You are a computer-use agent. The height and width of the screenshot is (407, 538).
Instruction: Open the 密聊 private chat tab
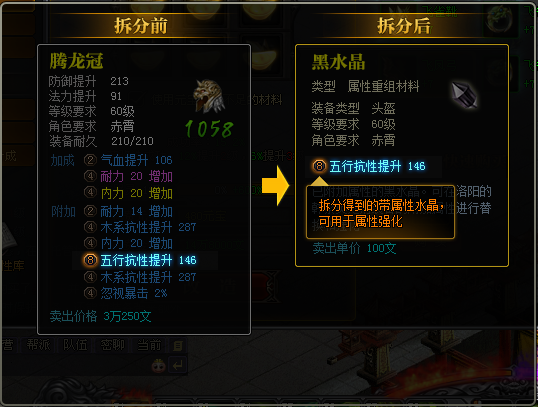(x=112, y=345)
